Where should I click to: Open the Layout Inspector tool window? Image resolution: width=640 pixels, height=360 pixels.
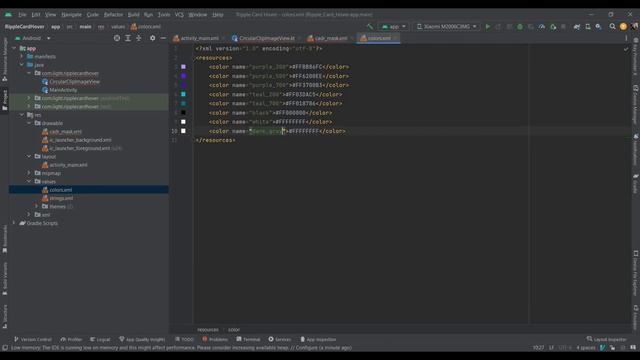point(606,339)
